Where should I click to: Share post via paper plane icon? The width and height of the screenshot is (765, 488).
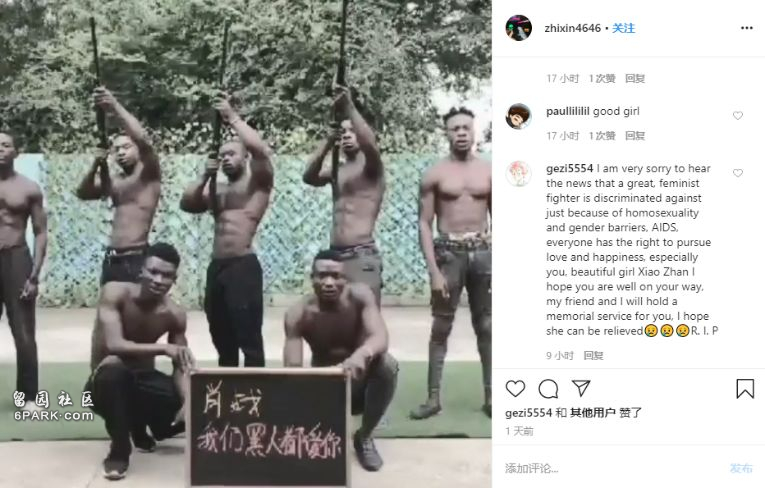(581, 388)
